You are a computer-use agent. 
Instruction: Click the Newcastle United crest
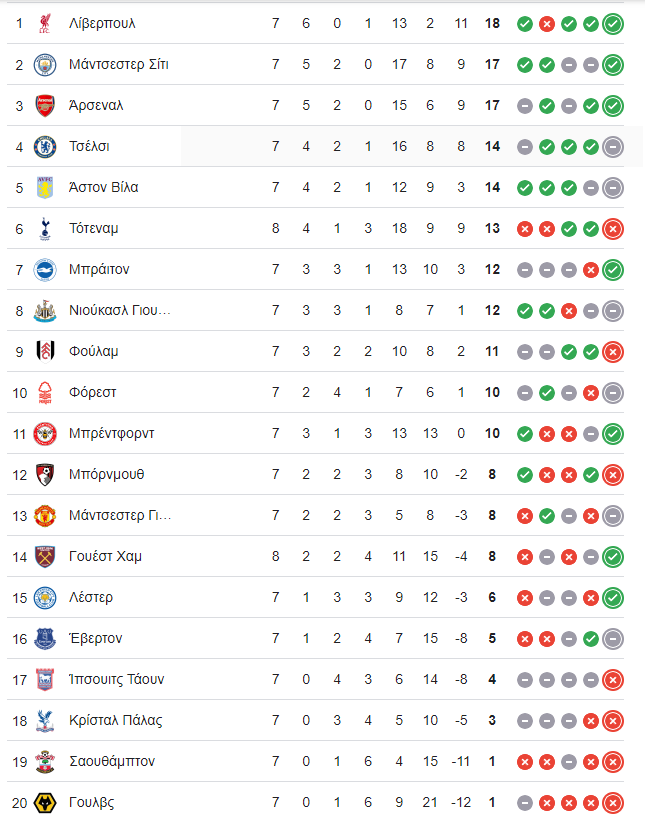tap(45, 311)
